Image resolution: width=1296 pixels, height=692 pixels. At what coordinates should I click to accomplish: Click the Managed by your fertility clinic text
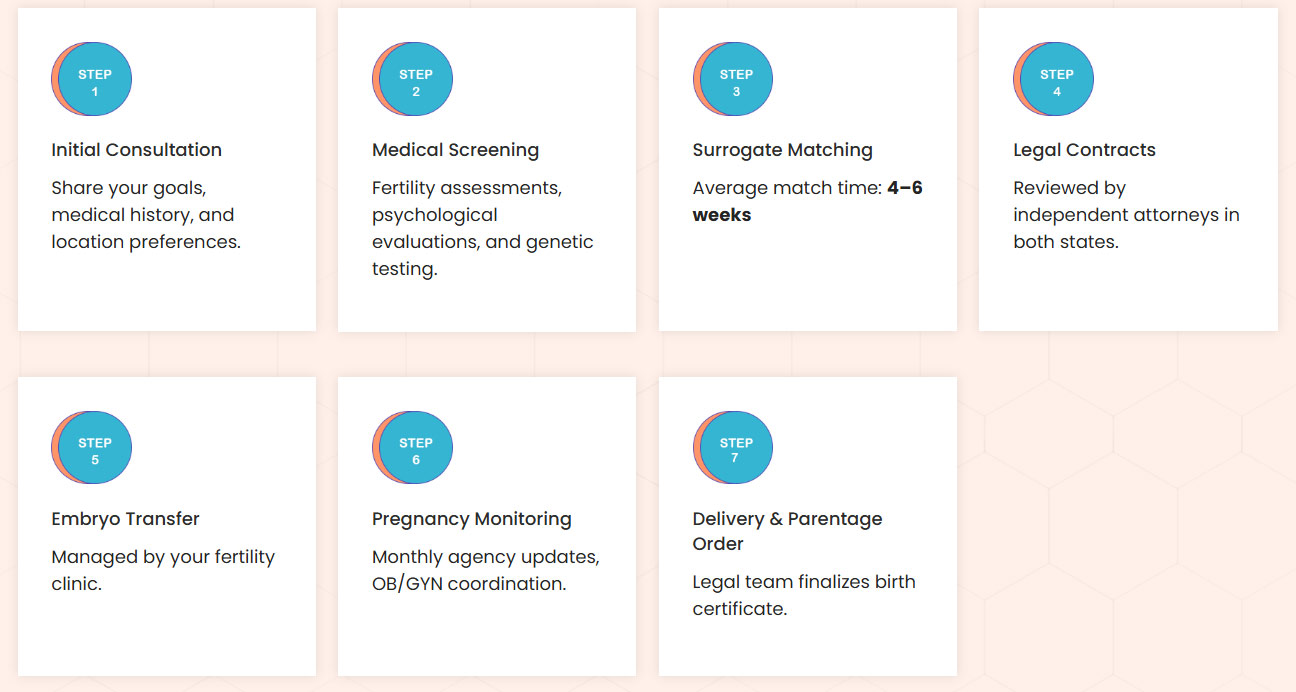(x=163, y=570)
